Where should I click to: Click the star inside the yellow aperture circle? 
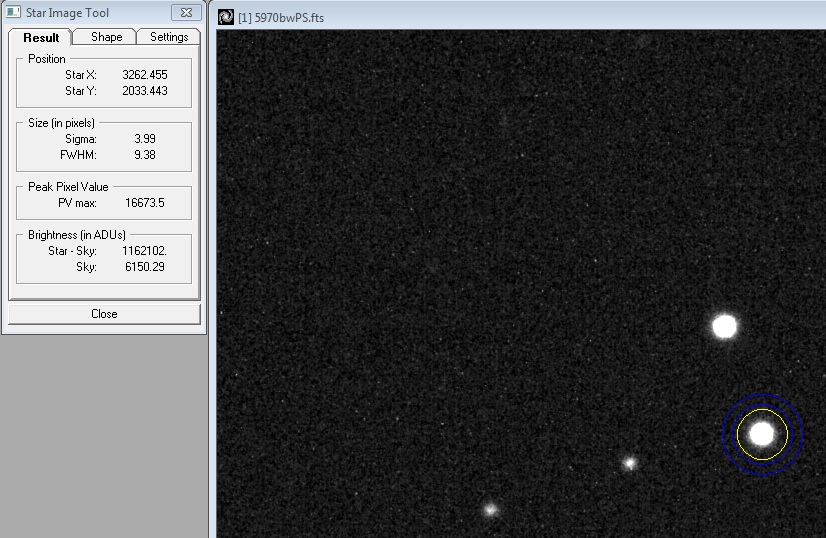coord(762,433)
